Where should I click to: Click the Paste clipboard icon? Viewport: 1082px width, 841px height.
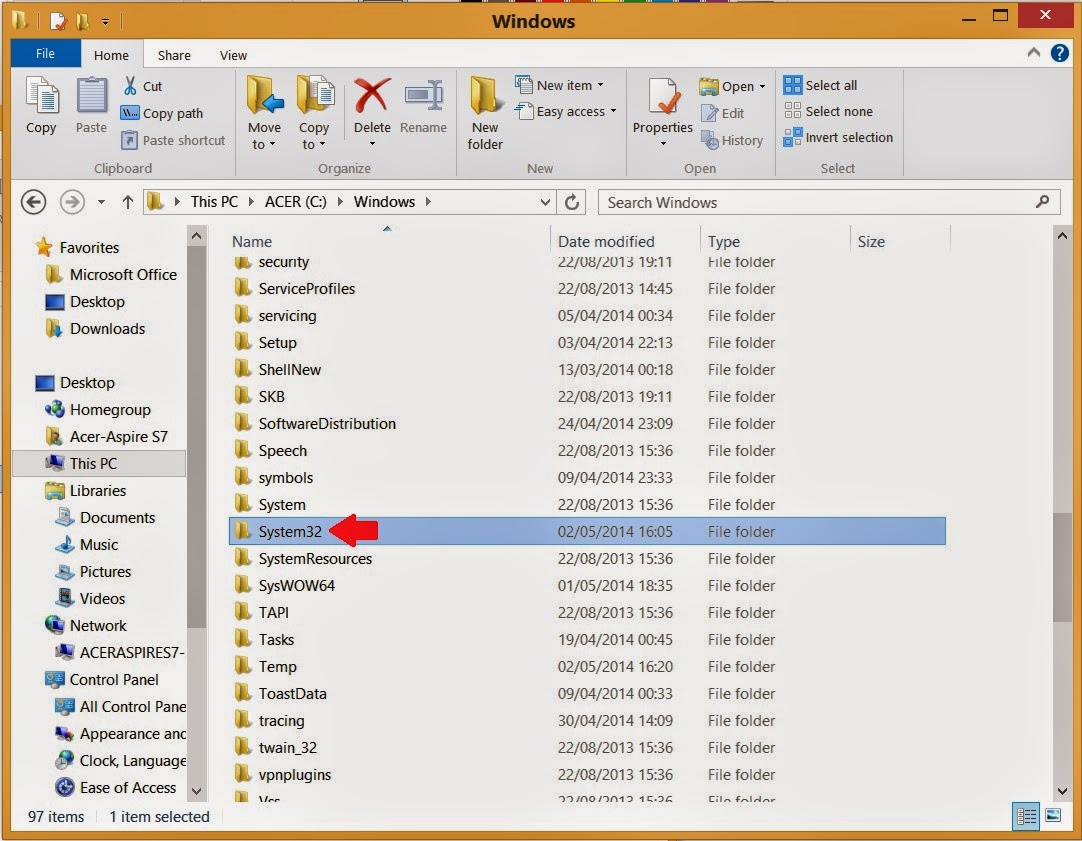(91, 95)
